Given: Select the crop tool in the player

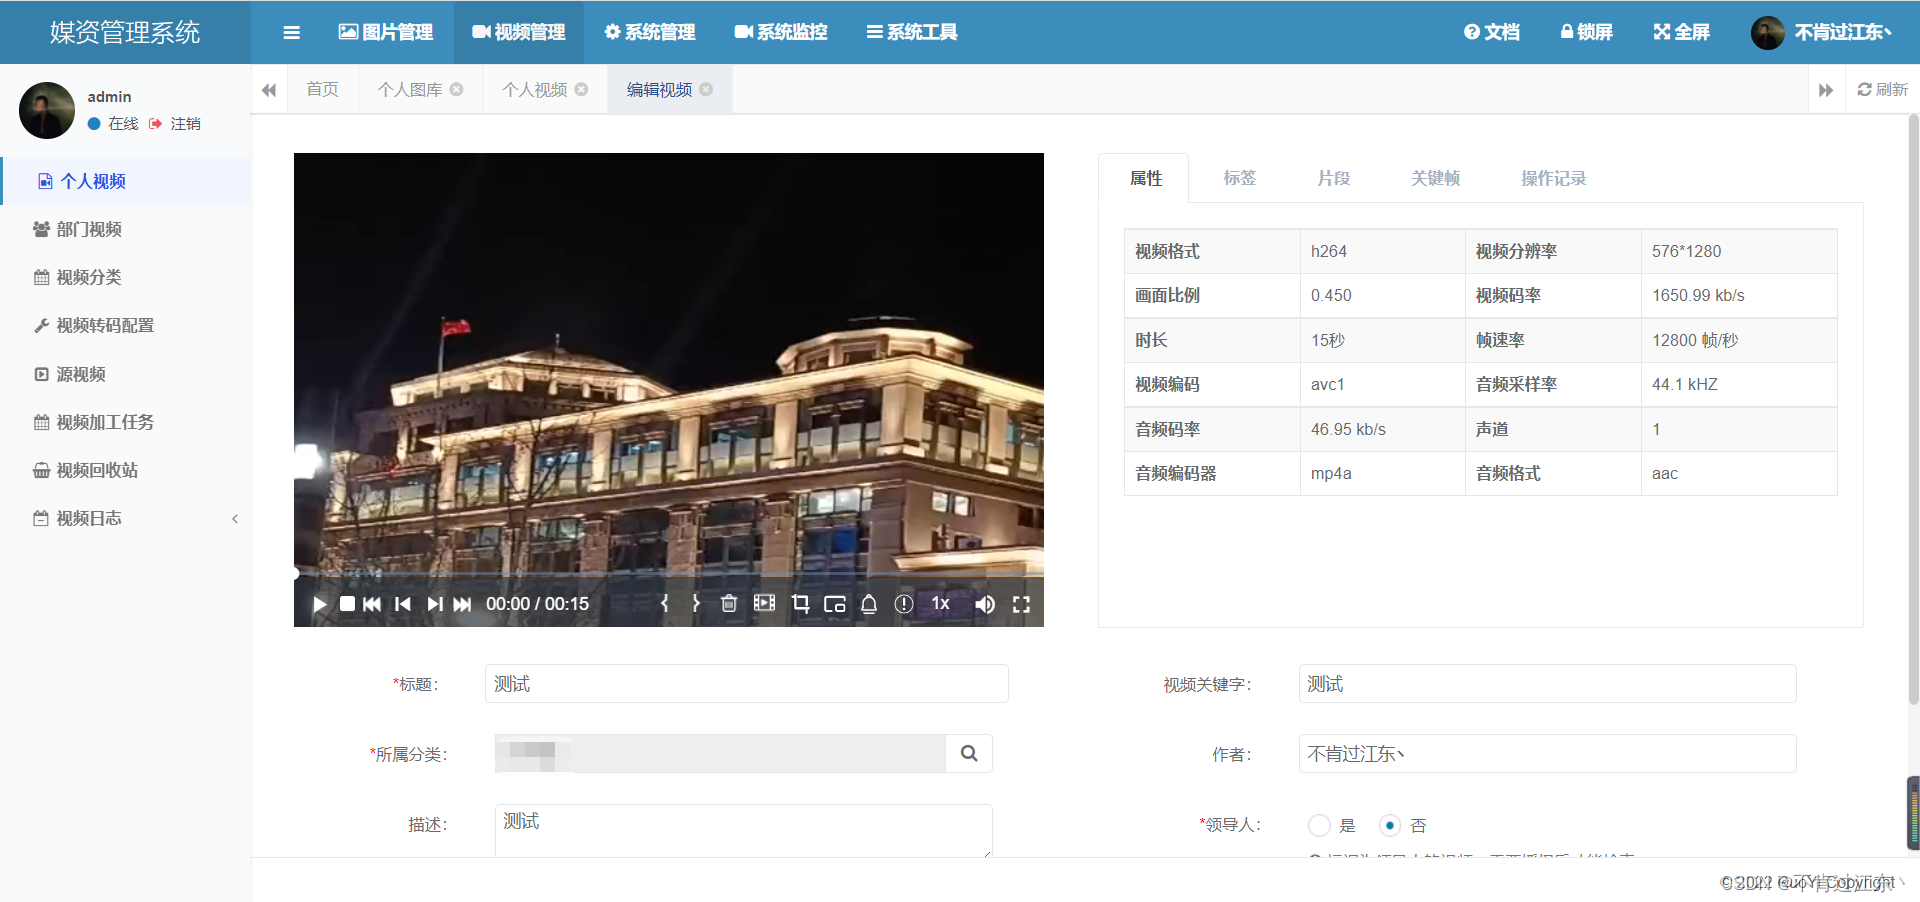Looking at the screenshot, I should pos(800,603).
